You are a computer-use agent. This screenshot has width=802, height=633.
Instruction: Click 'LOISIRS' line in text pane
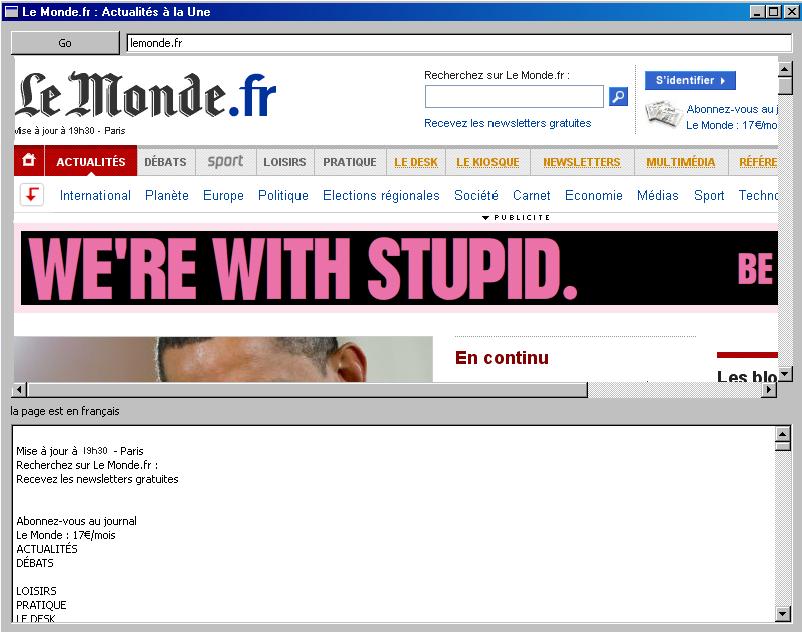tap(36, 591)
